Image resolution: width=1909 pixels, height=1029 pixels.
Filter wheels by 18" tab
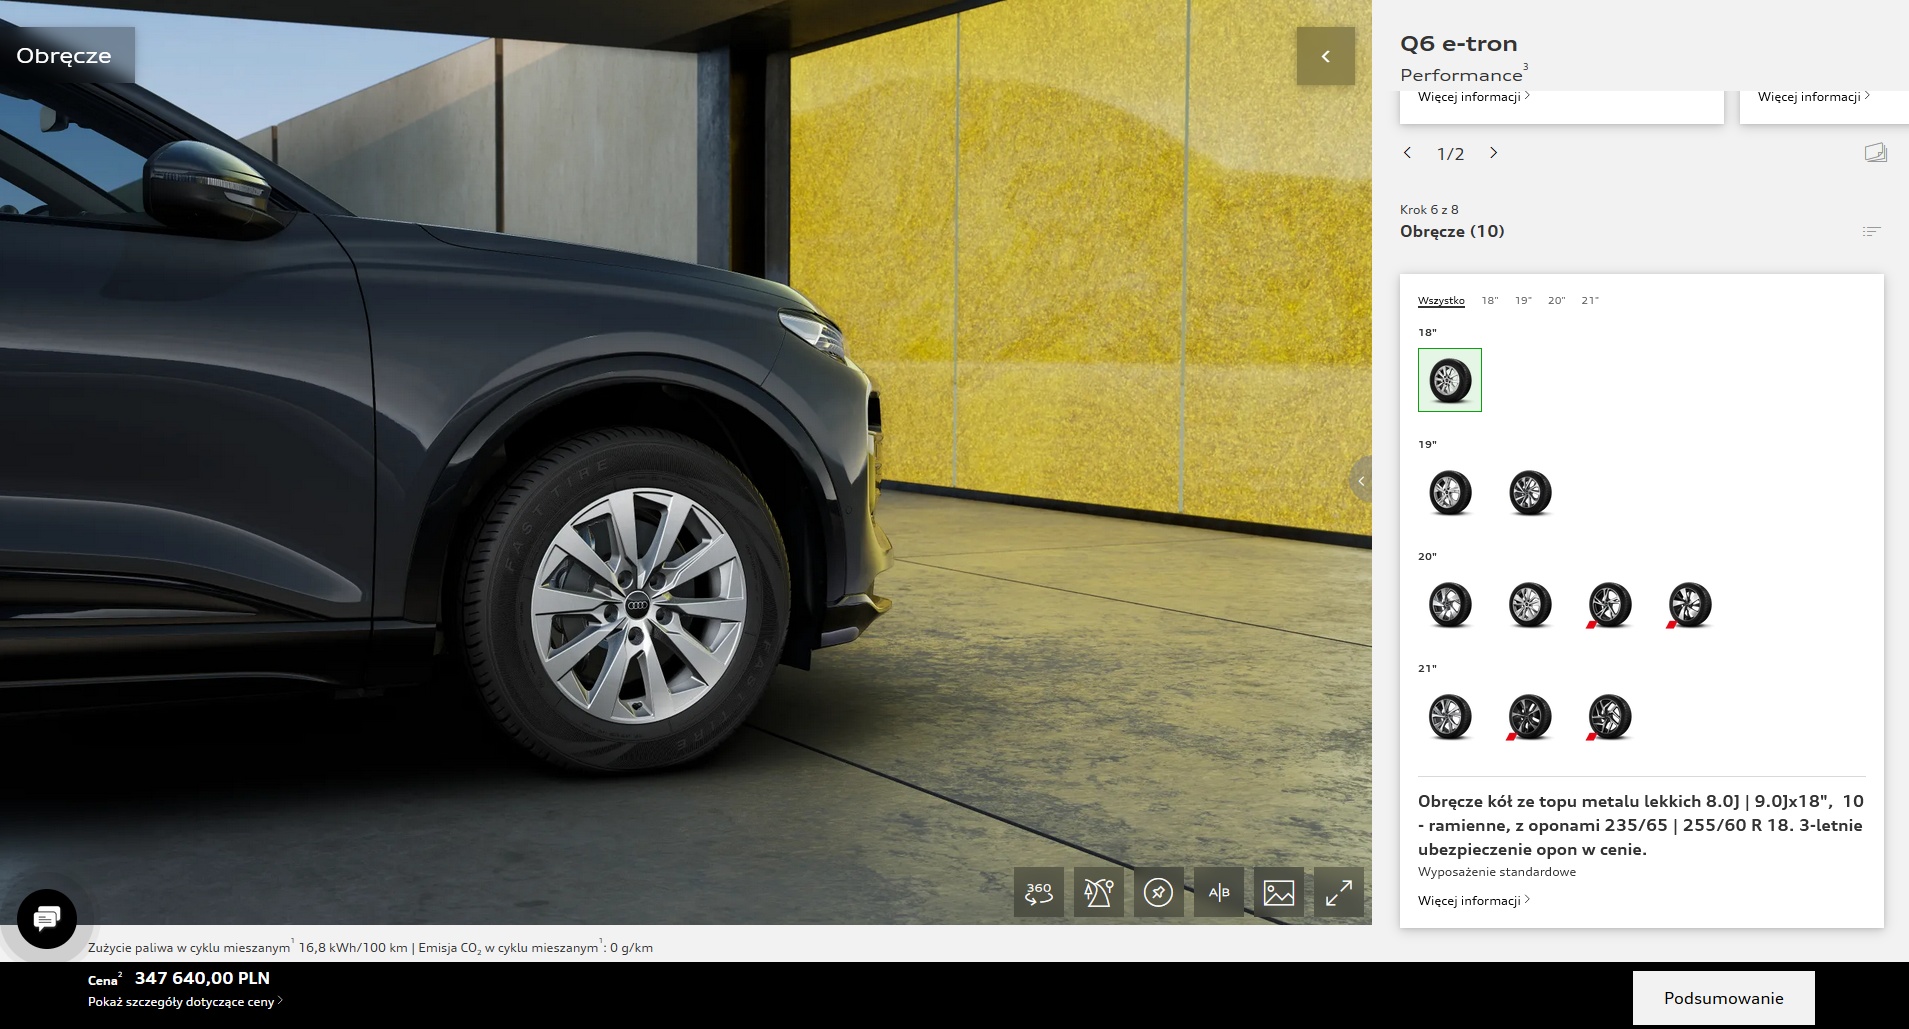(x=1490, y=300)
